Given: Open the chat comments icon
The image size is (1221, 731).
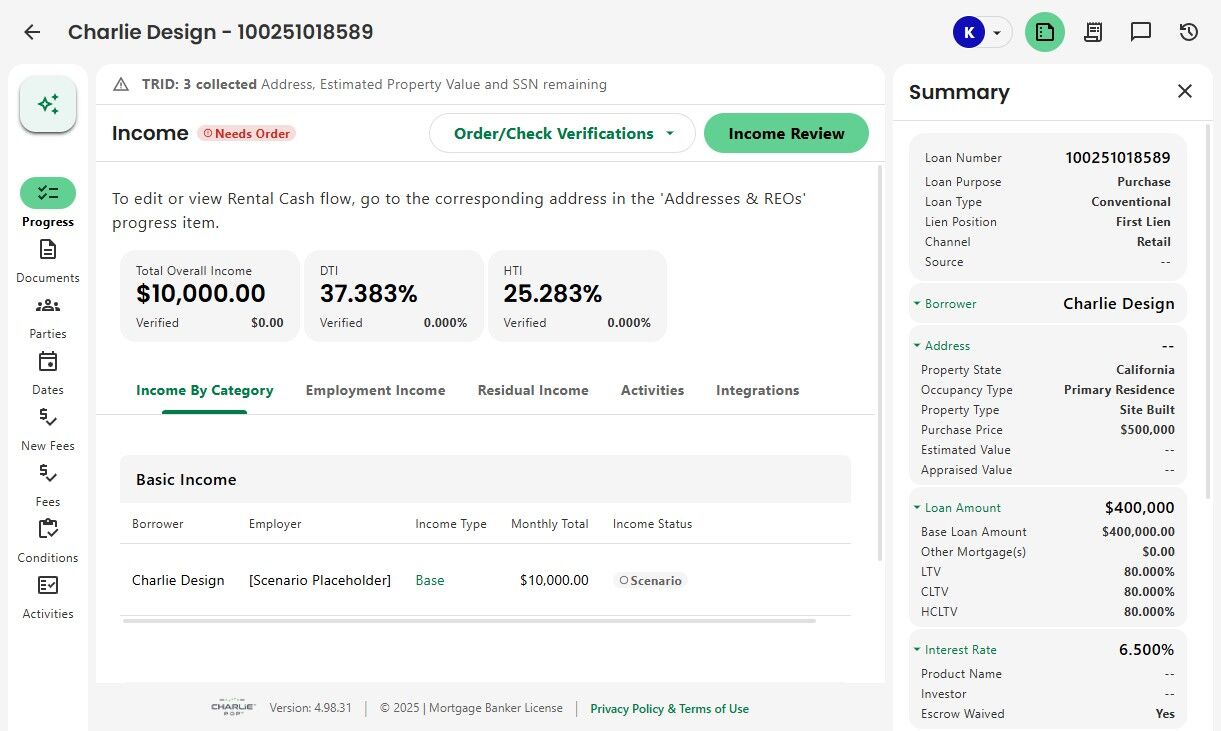Looking at the screenshot, I should click(1141, 32).
